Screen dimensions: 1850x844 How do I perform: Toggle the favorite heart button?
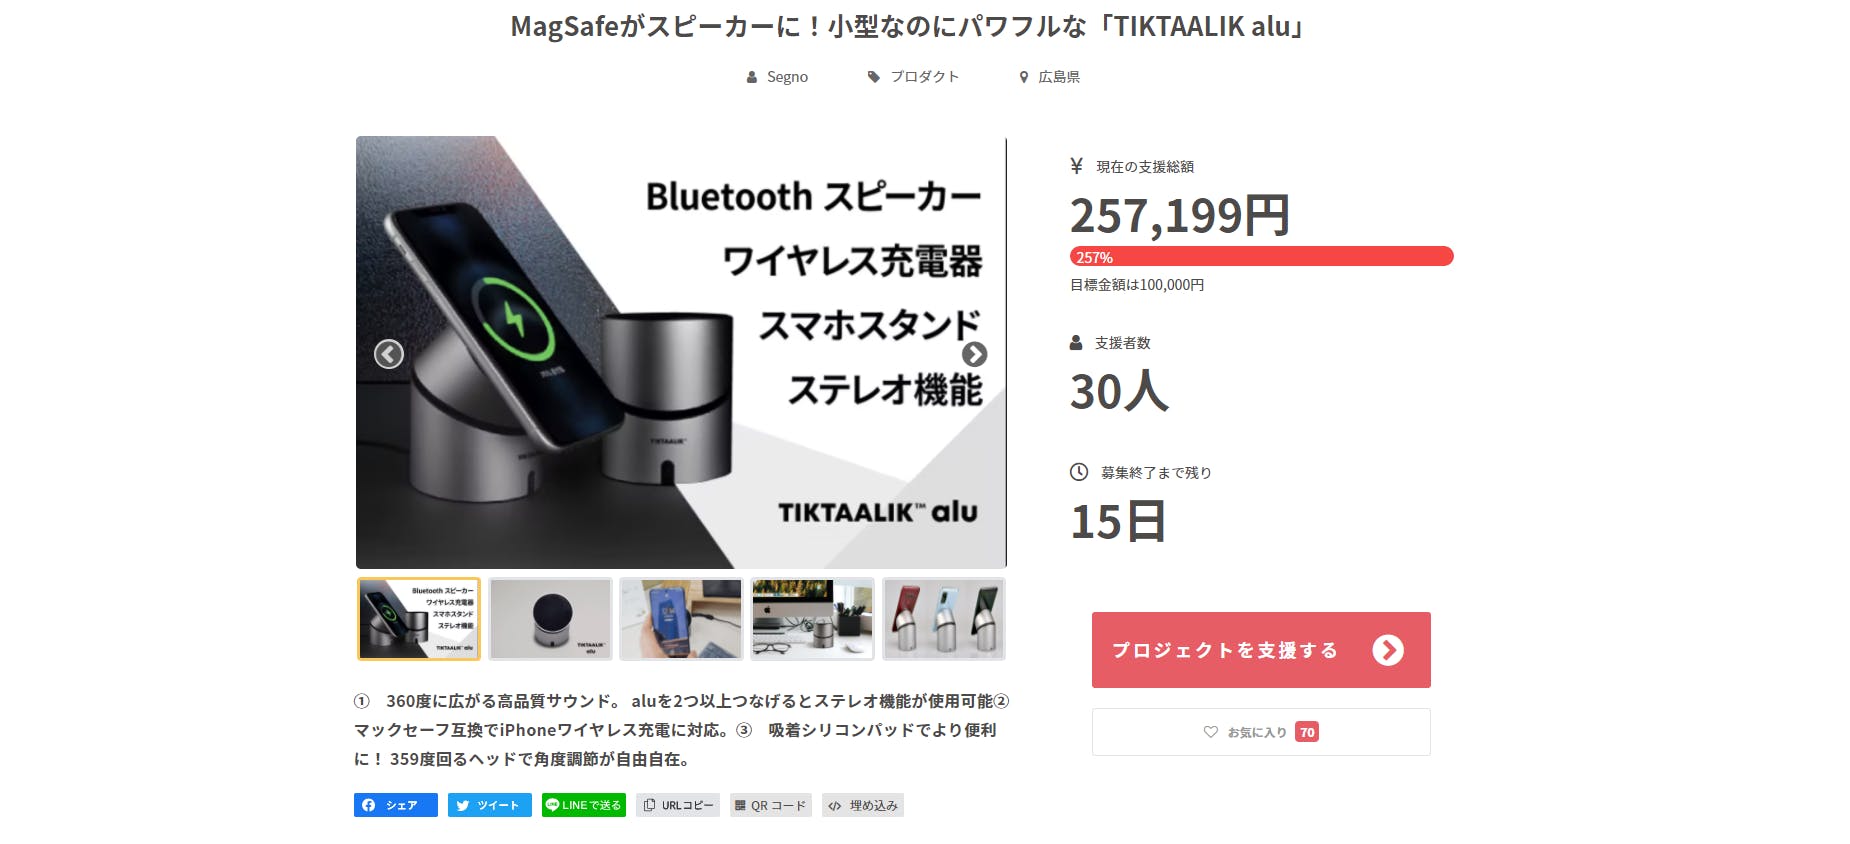click(x=1261, y=732)
